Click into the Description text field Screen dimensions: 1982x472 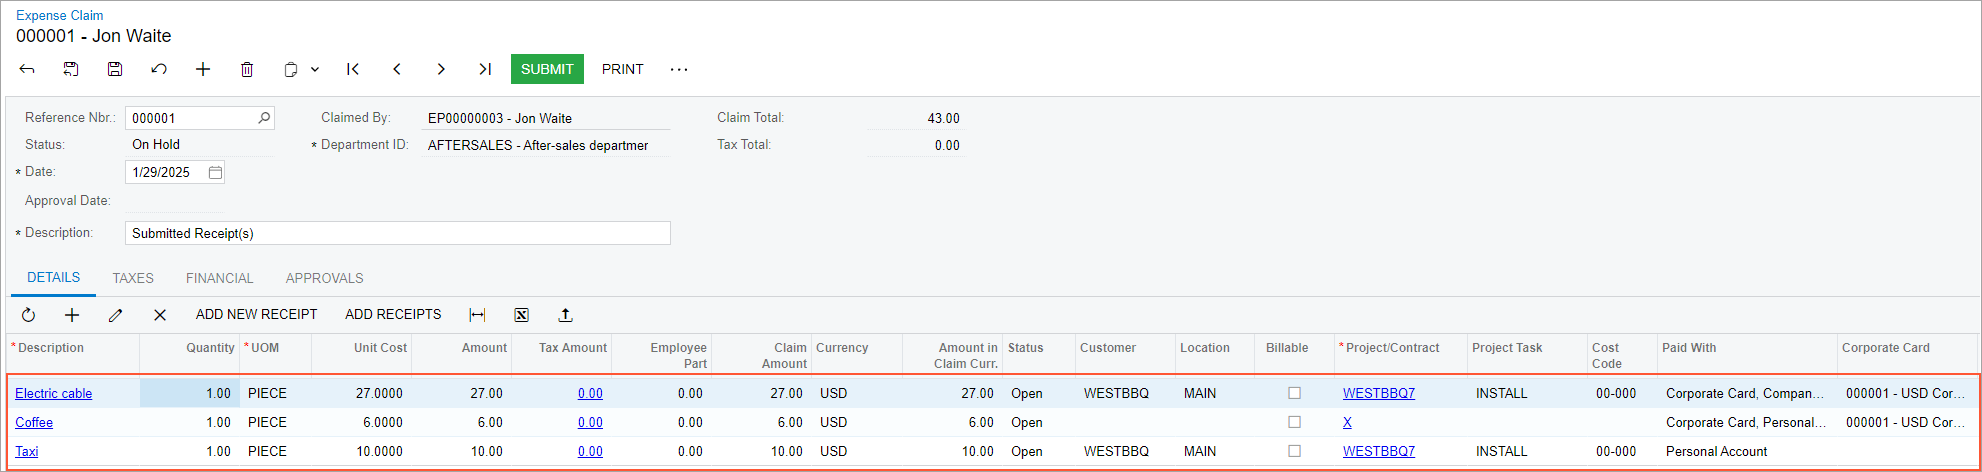pos(398,233)
